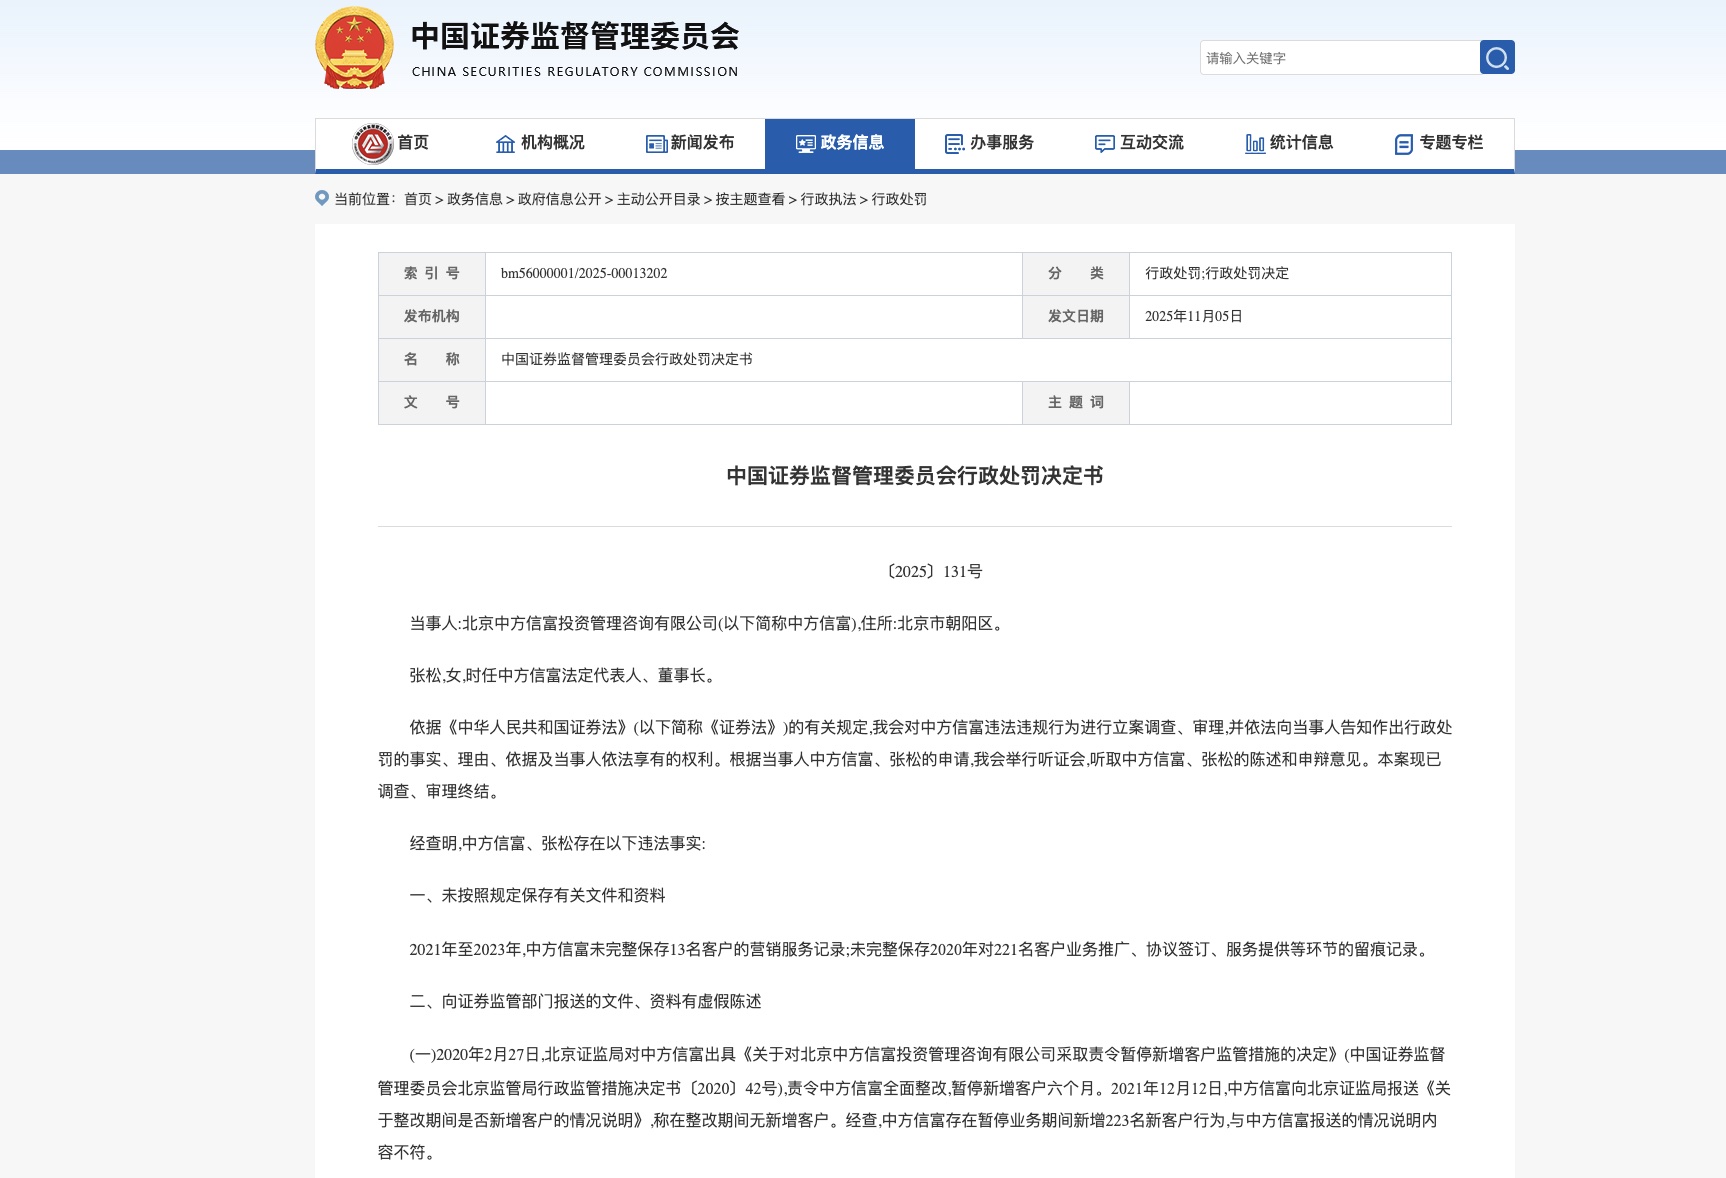
Task: Click the 名称 table label
Action: tap(432, 359)
